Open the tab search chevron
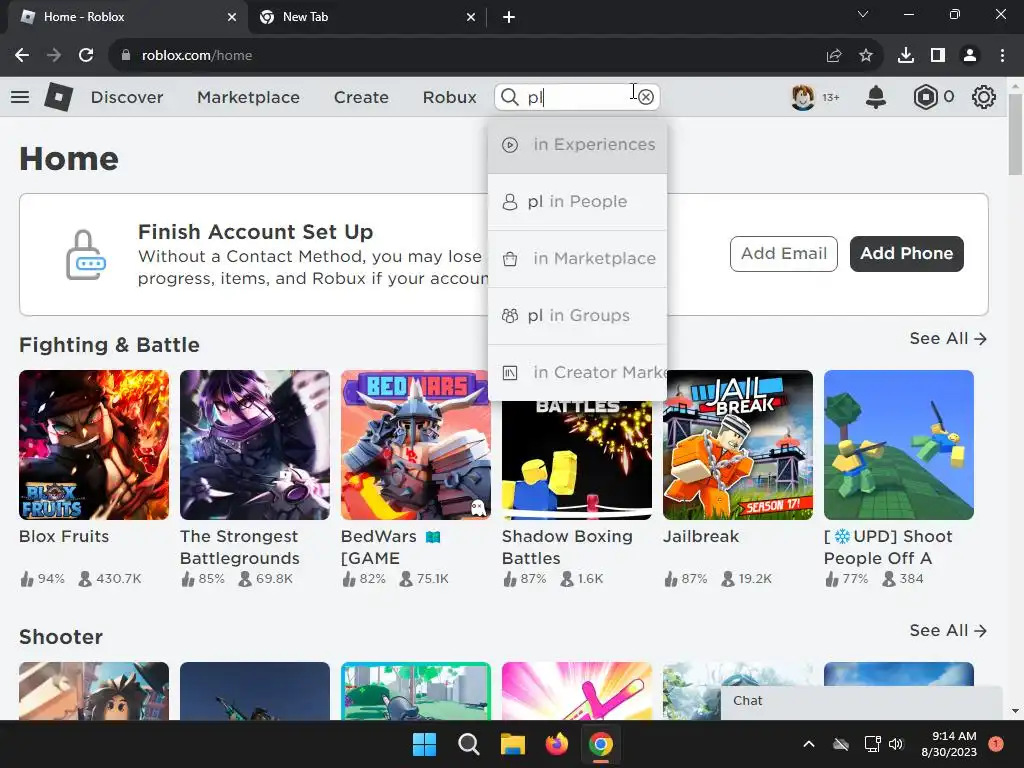Screen dimensions: 1024x768 point(863,14)
